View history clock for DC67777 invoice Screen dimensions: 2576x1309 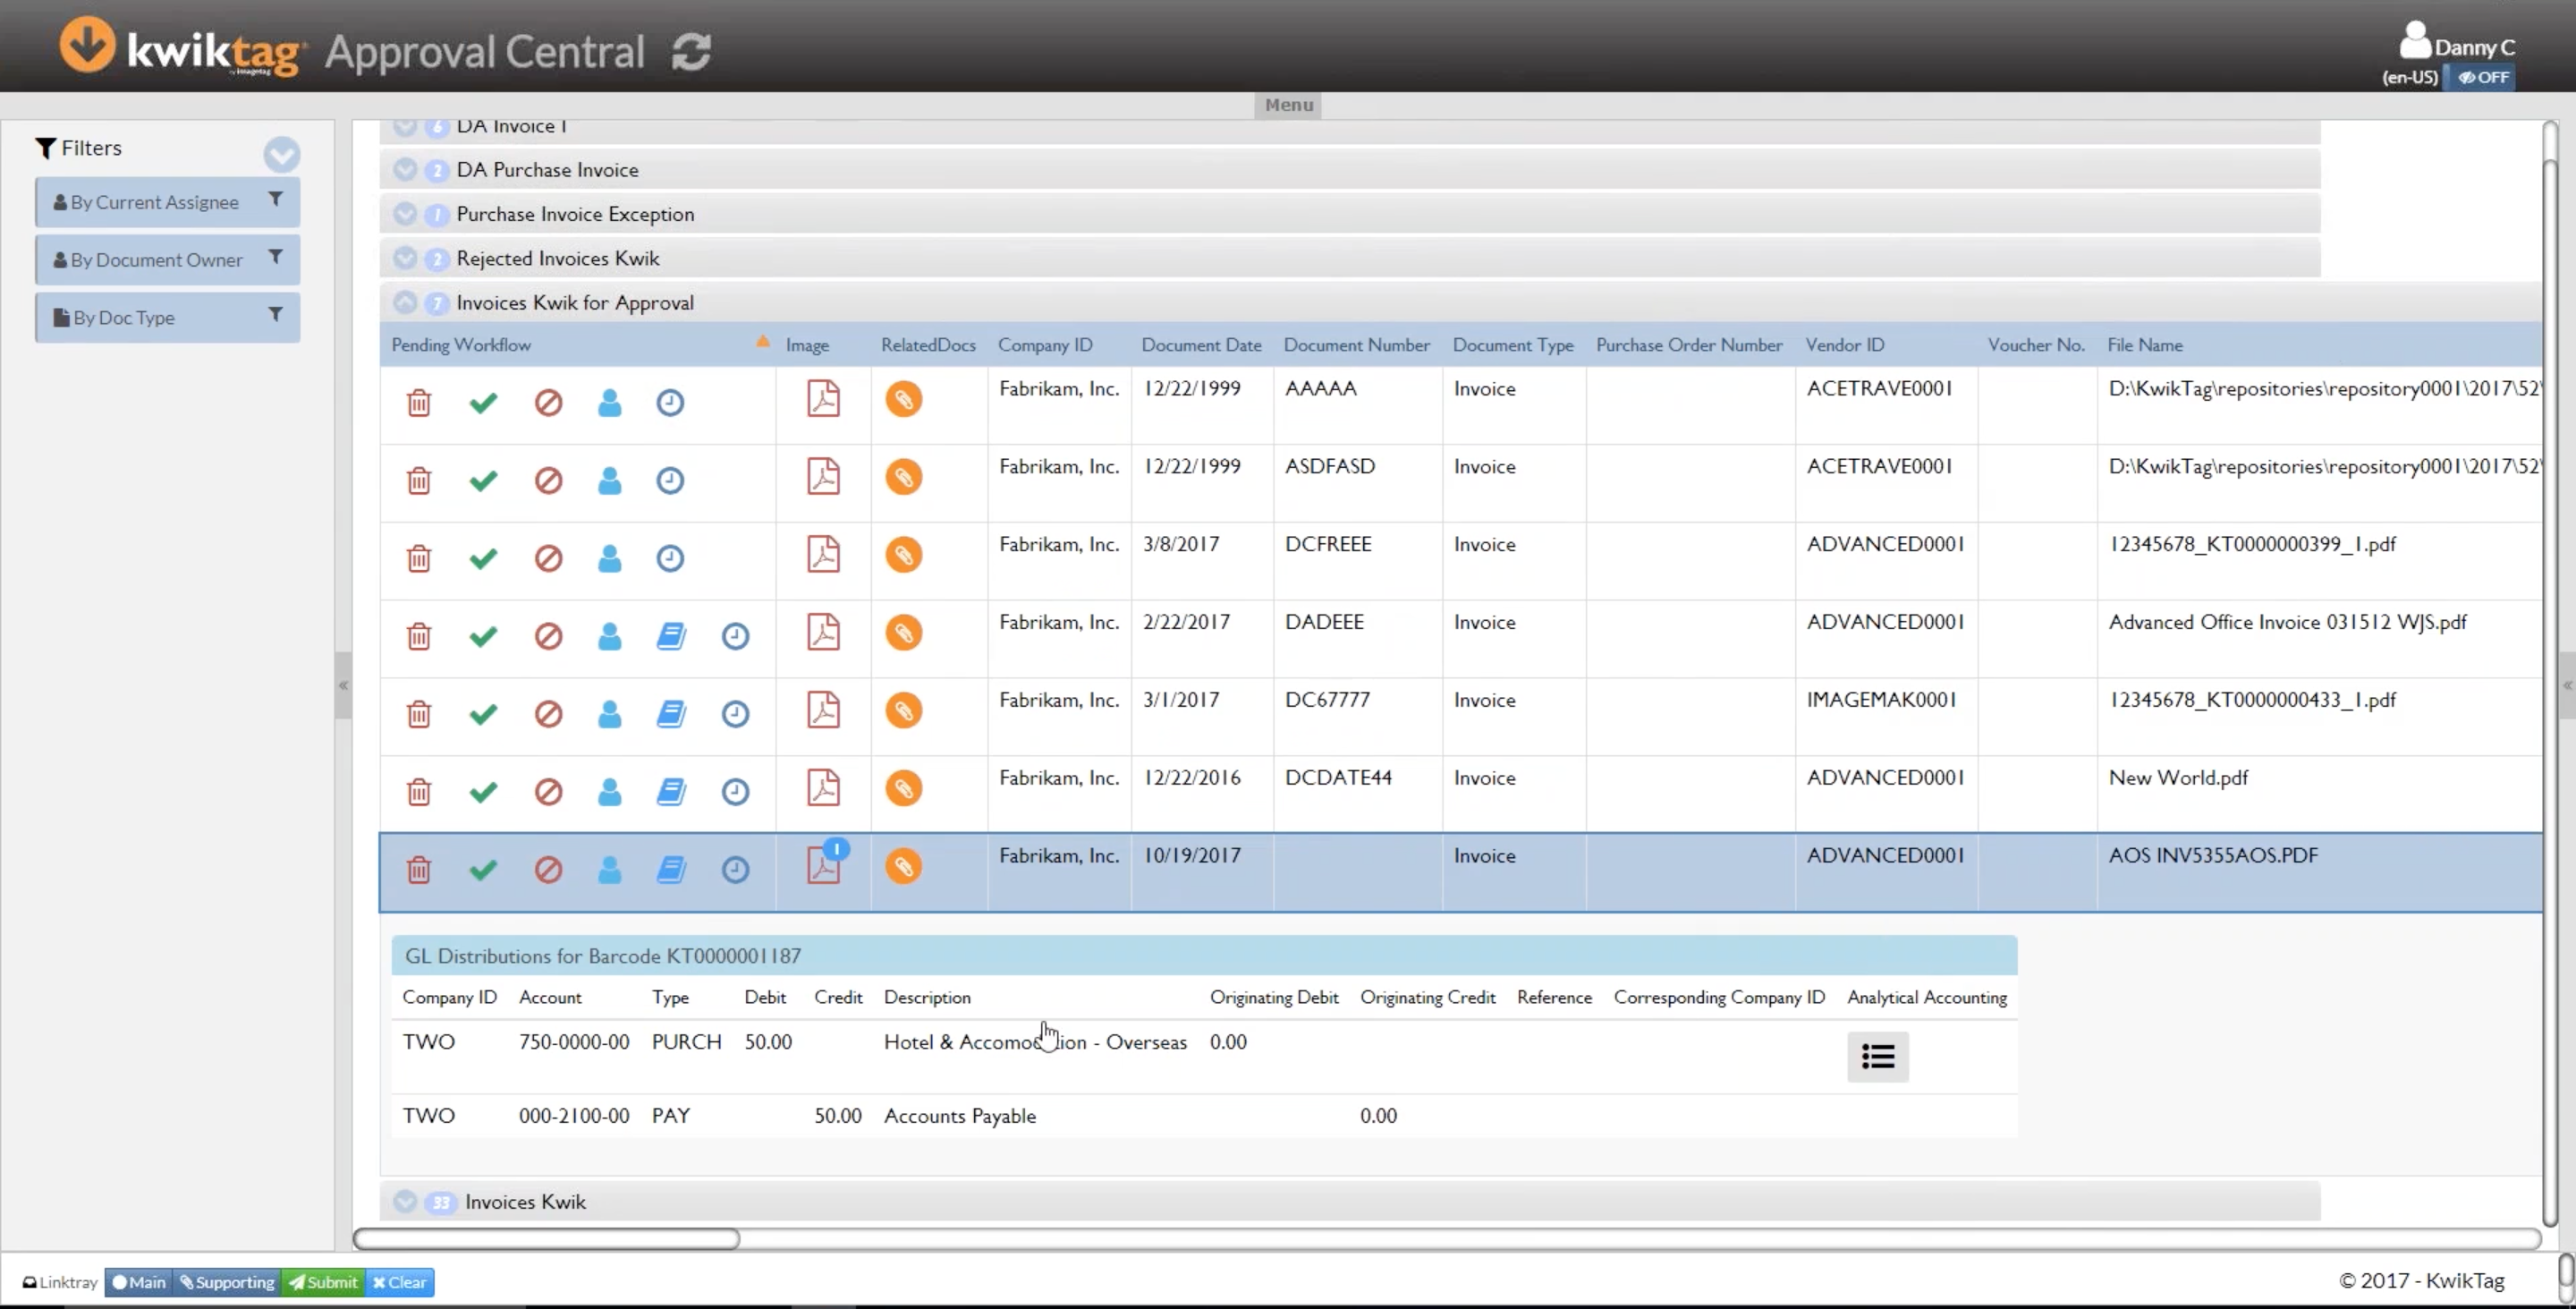pyautogui.click(x=735, y=714)
